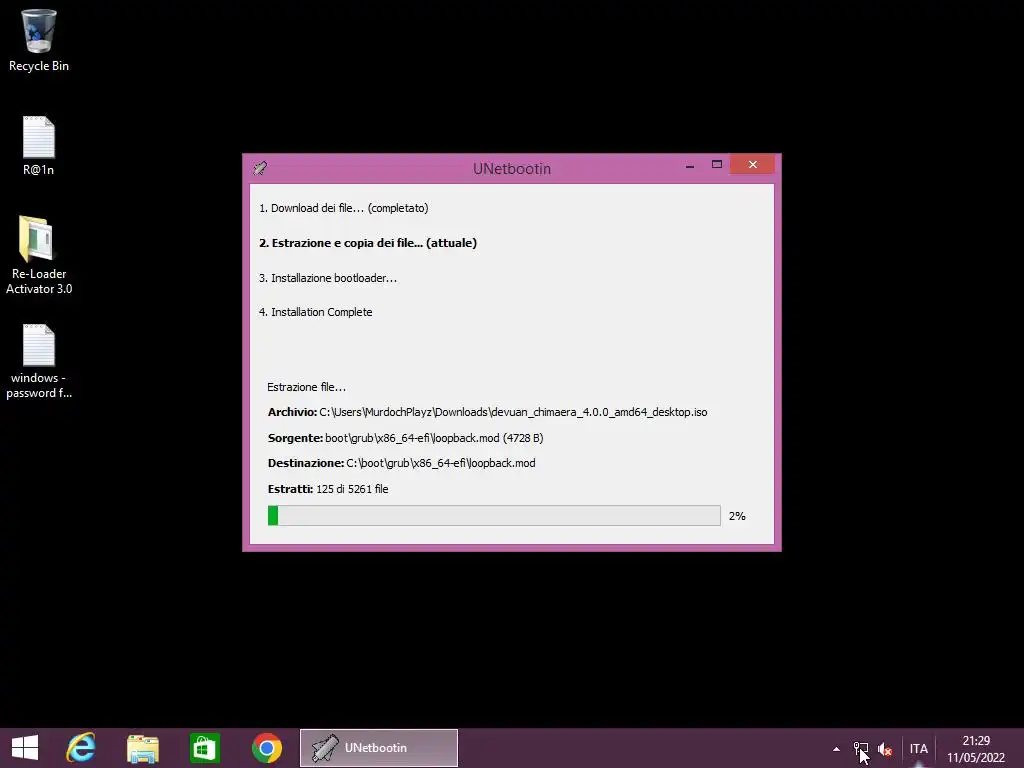This screenshot has height=768, width=1024.
Task: Minimize the UNetbootin window
Action: [690, 165]
